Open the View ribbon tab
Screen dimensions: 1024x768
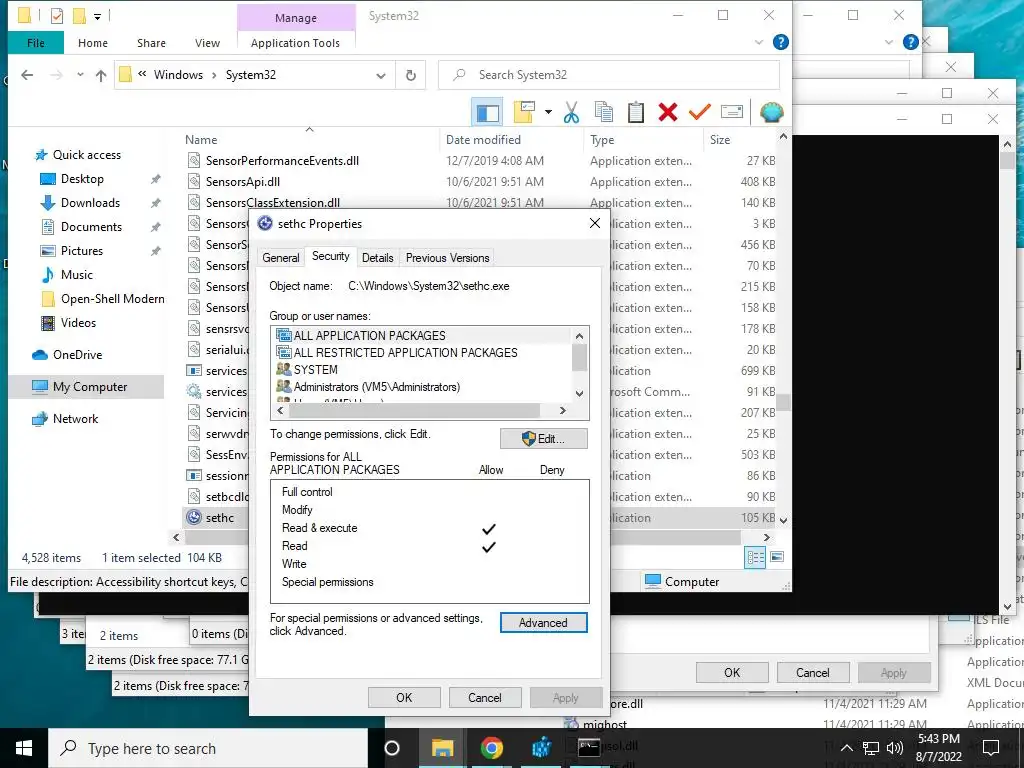tap(207, 43)
